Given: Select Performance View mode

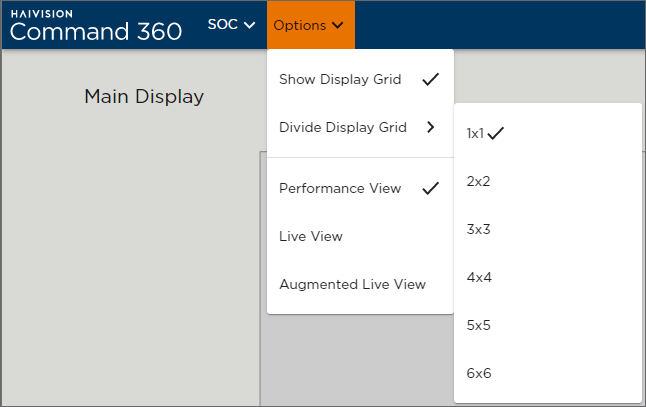Looking at the screenshot, I should pyautogui.click(x=340, y=188).
